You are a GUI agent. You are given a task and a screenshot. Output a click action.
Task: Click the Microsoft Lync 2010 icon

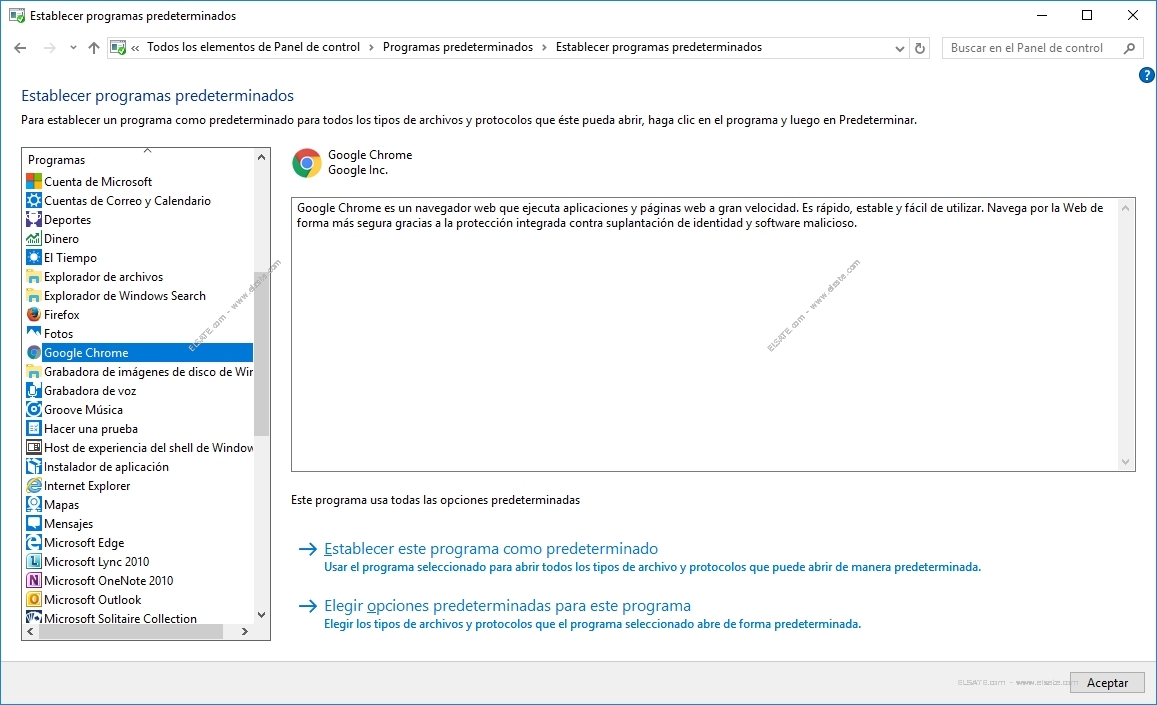point(34,562)
